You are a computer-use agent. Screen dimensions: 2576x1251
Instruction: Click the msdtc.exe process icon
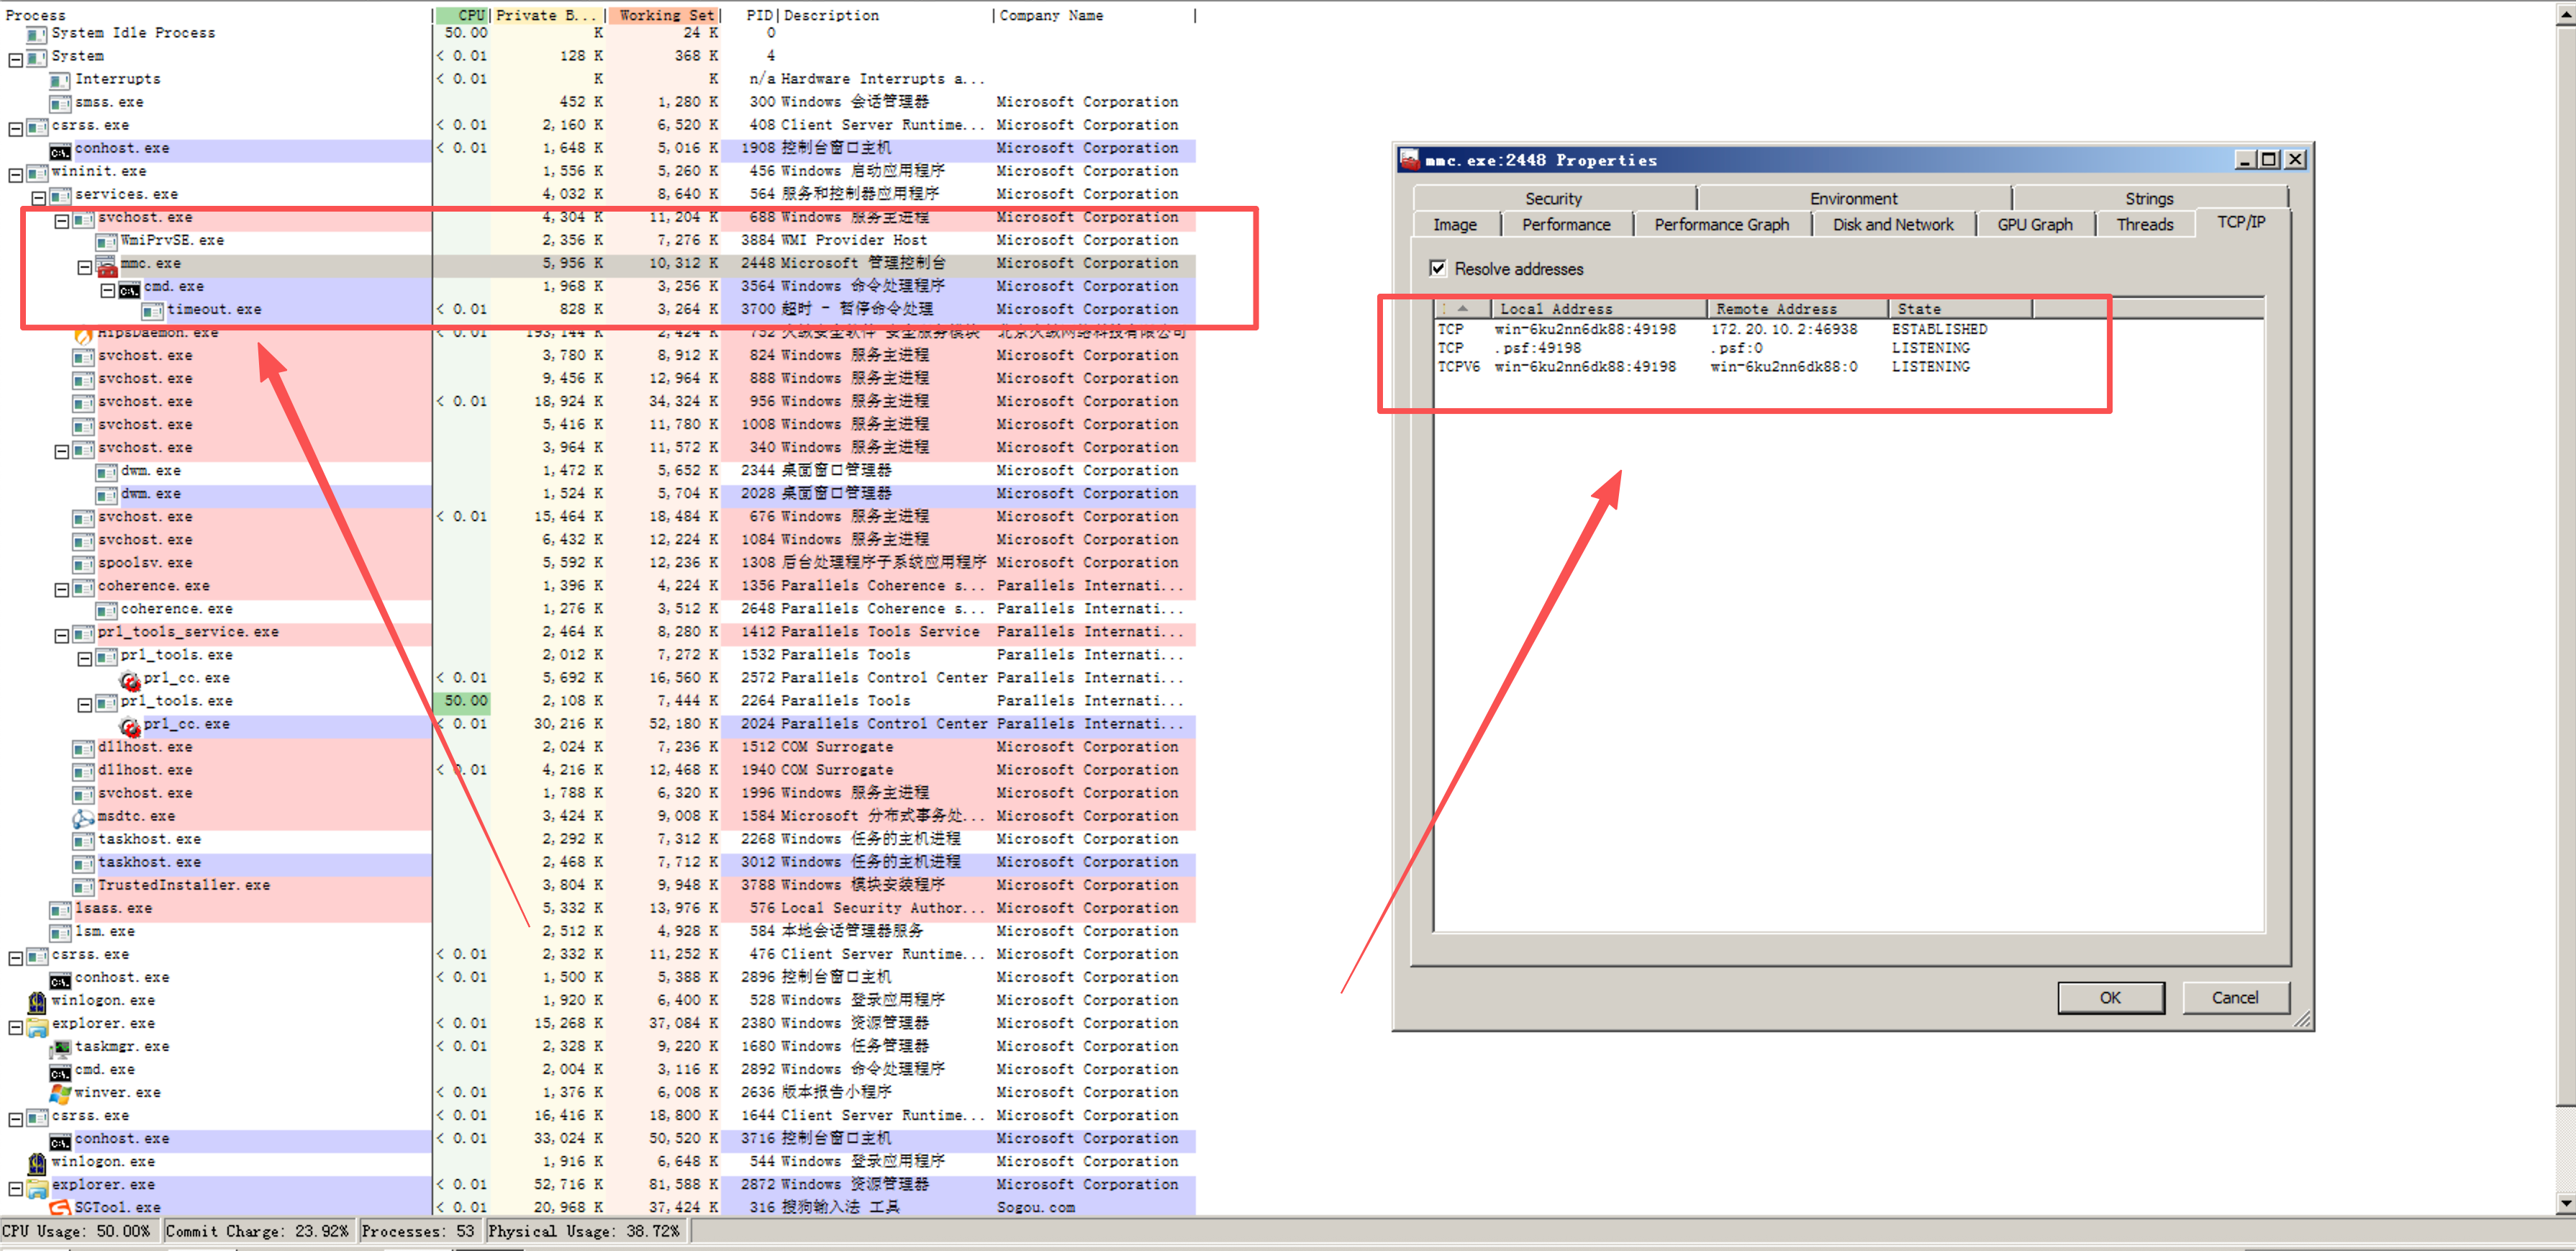(x=83, y=817)
